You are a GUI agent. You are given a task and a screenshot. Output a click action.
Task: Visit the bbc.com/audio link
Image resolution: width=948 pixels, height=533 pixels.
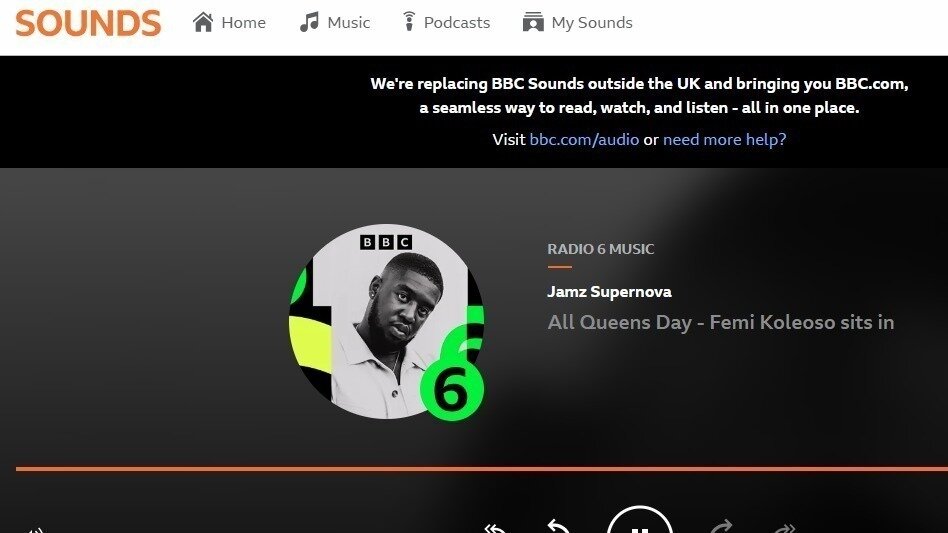[584, 140]
